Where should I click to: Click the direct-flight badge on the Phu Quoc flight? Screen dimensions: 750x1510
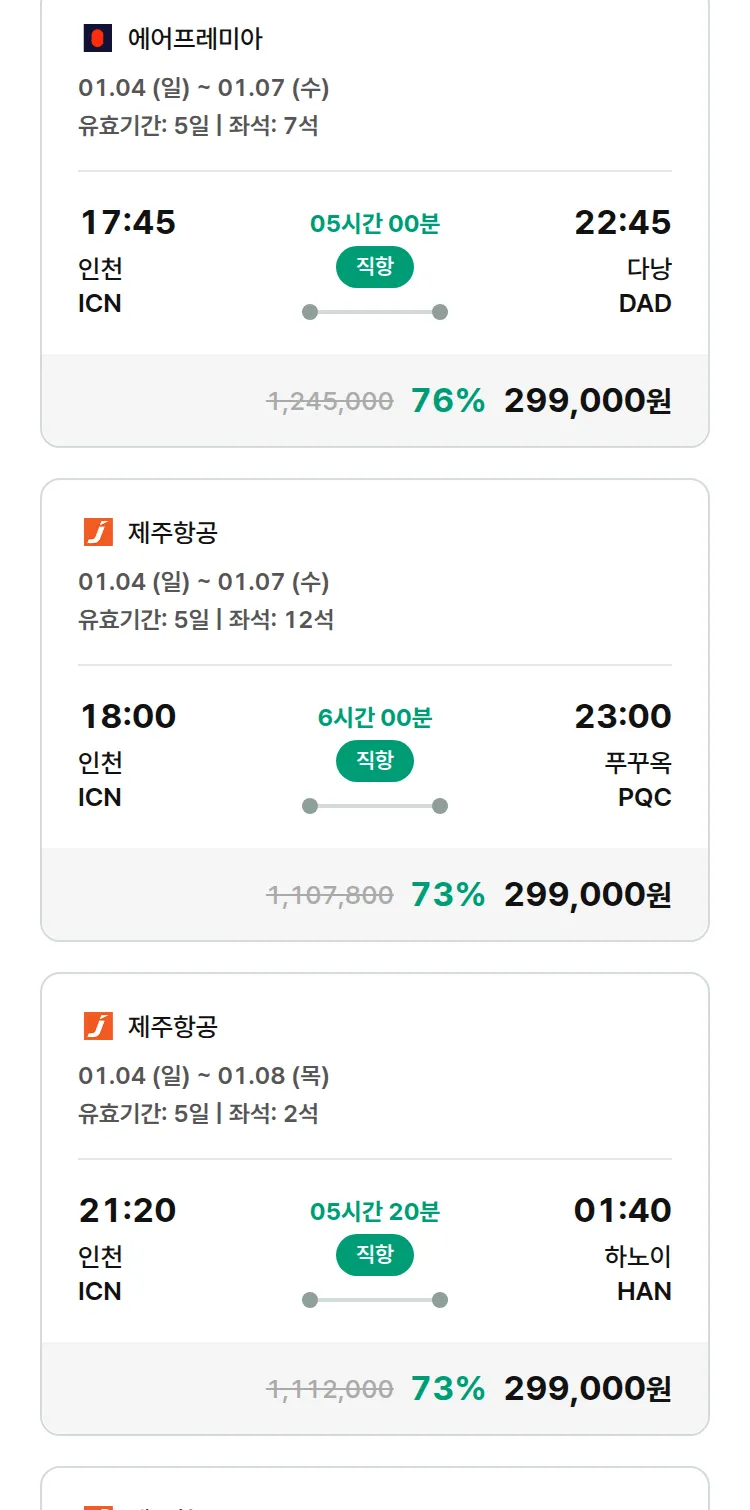(375, 761)
